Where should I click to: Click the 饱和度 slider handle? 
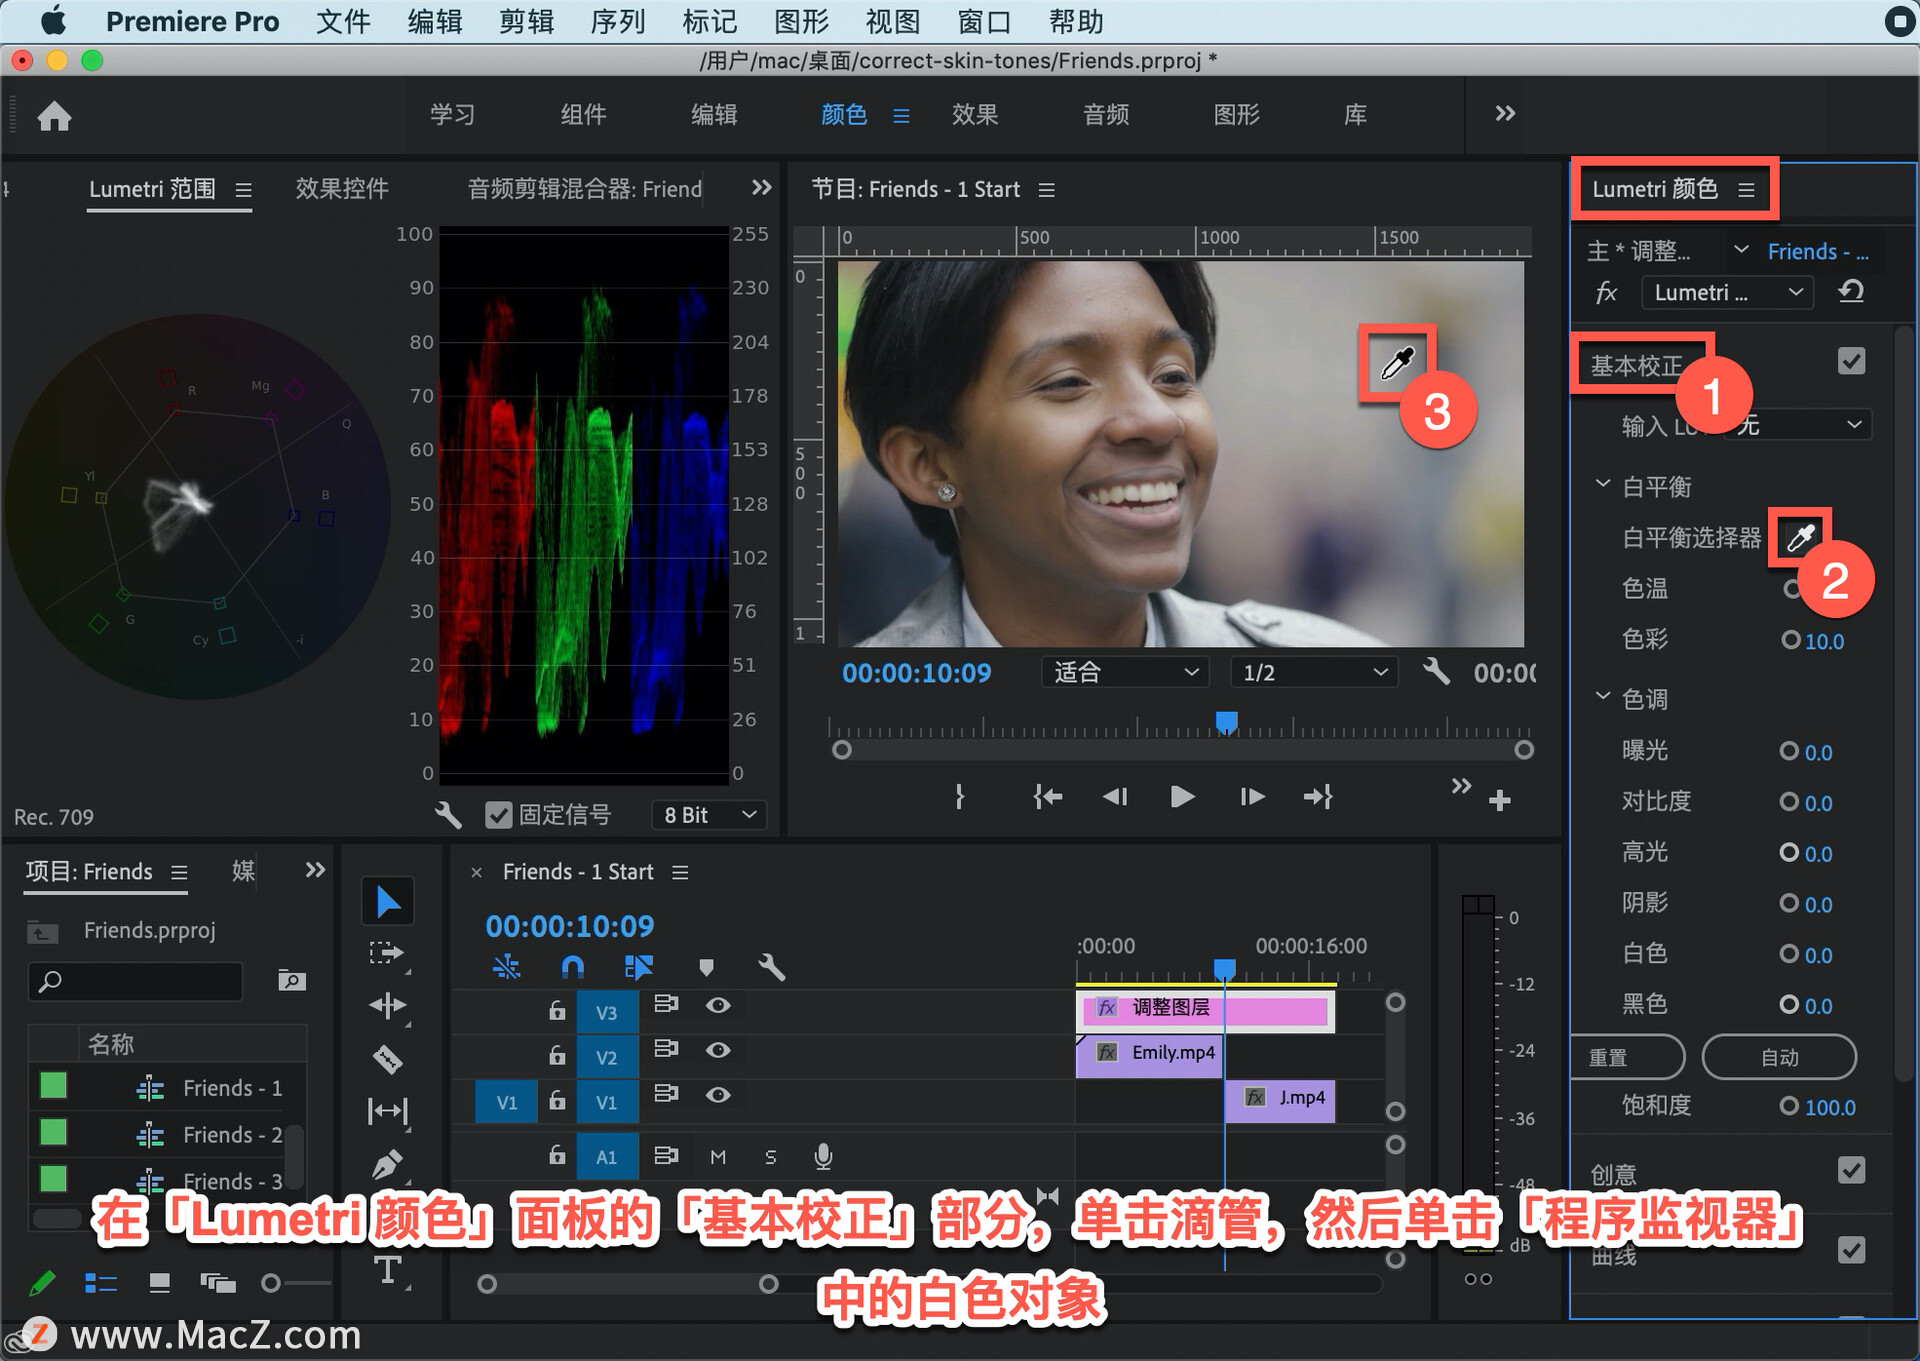(1789, 1106)
